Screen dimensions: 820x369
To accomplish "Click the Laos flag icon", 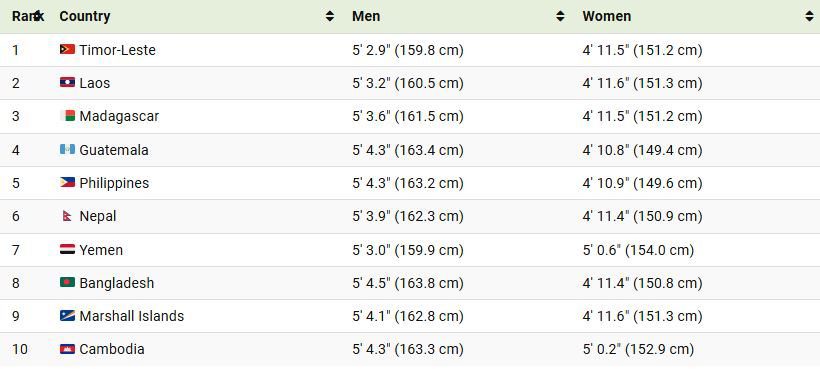I will pyautogui.click(x=67, y=83).
